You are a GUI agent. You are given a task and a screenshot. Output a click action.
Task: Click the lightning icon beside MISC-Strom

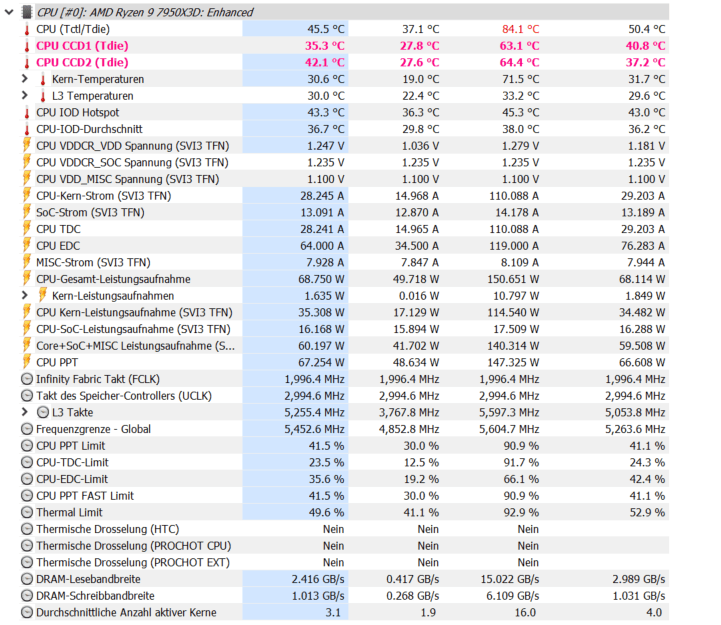click(27, 262)
